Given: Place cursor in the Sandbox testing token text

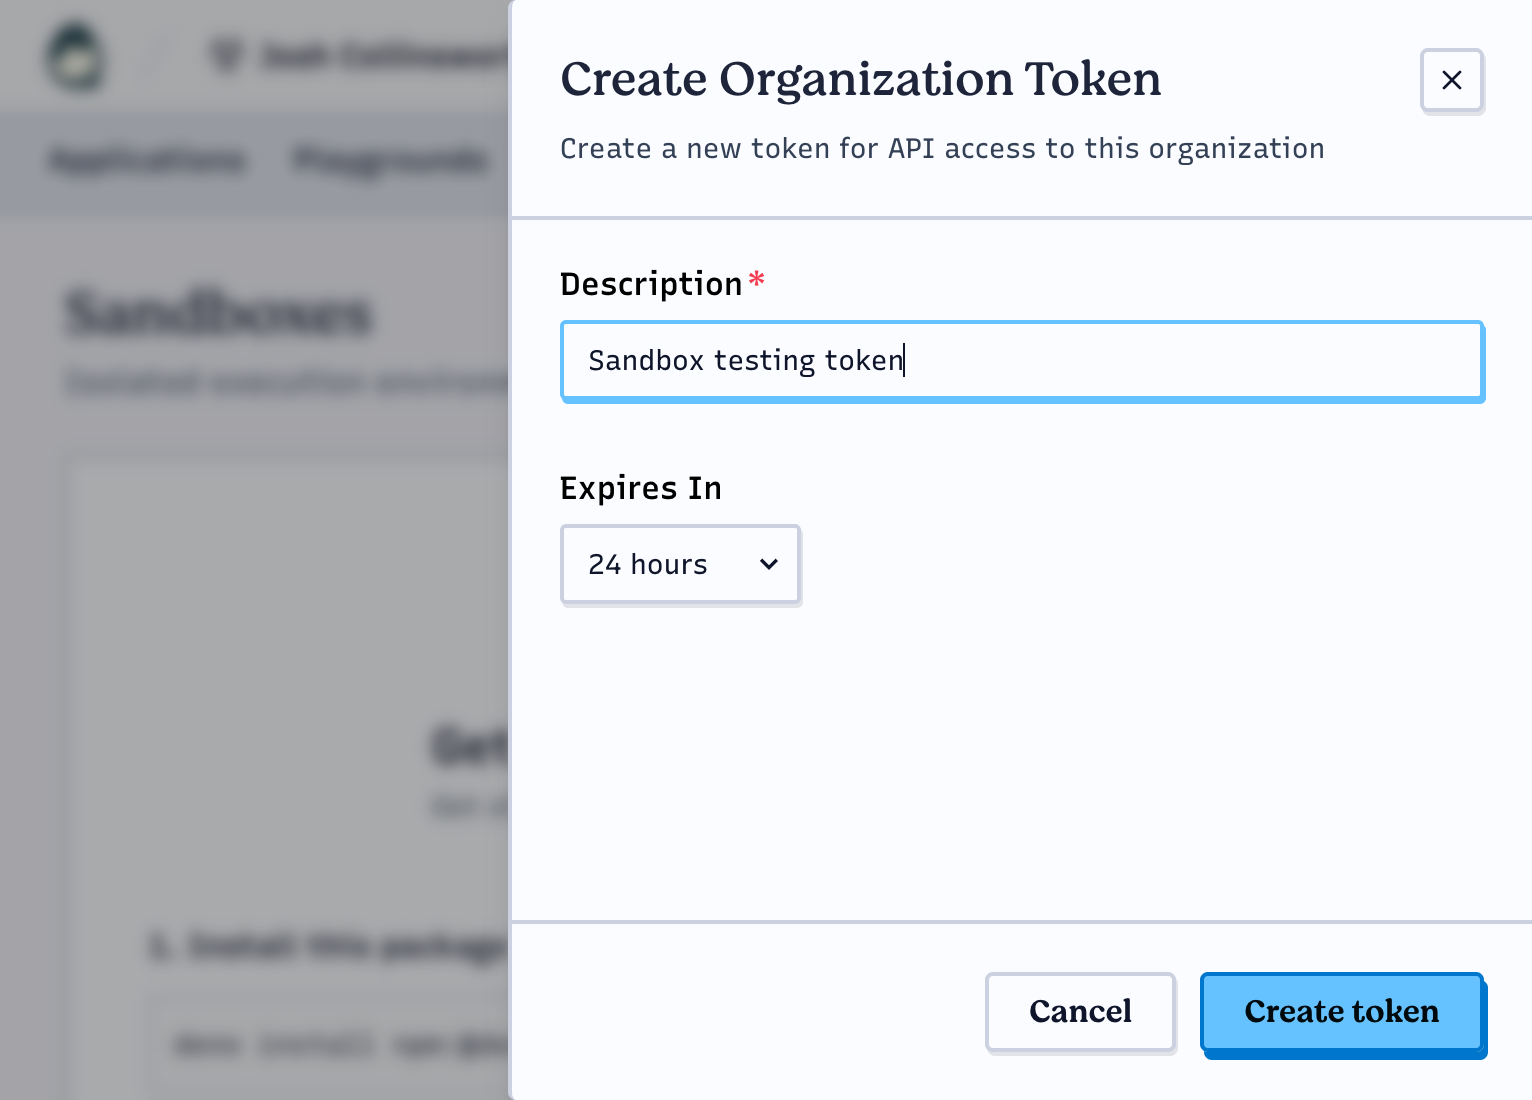Looking at the screenshot, I should tap(745, 361).
